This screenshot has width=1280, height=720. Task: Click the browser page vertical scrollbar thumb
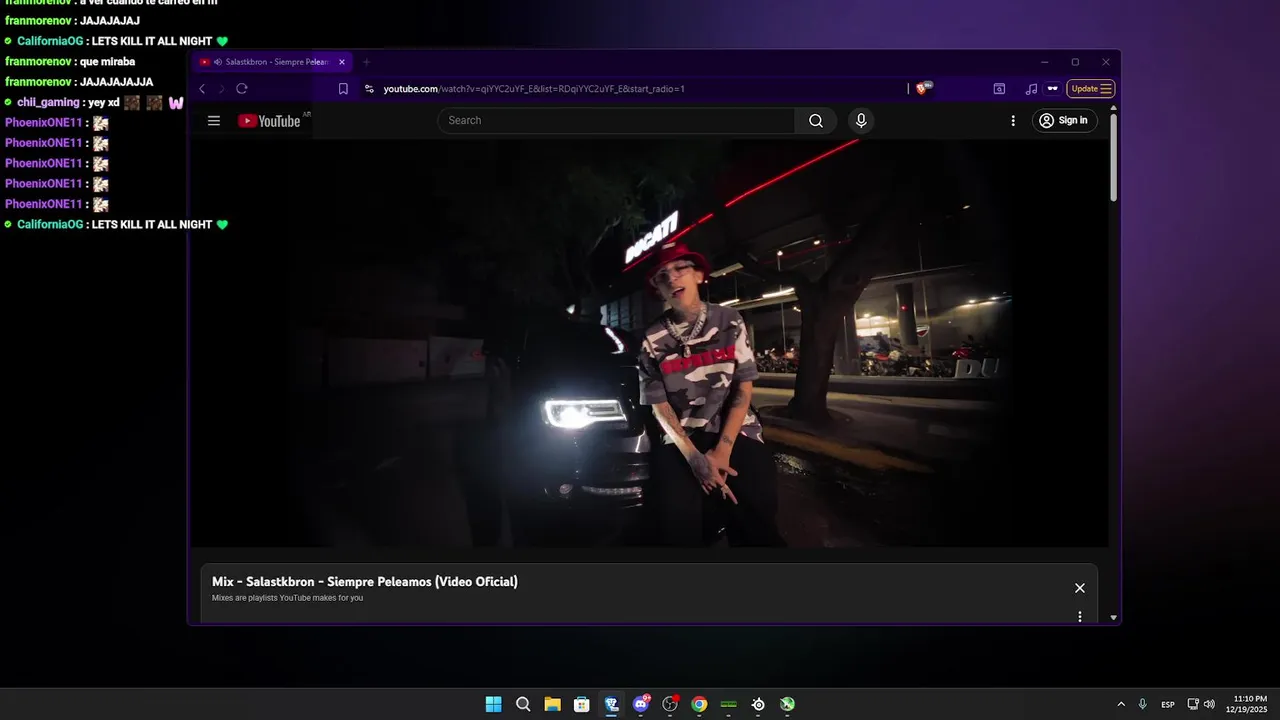1114,158
